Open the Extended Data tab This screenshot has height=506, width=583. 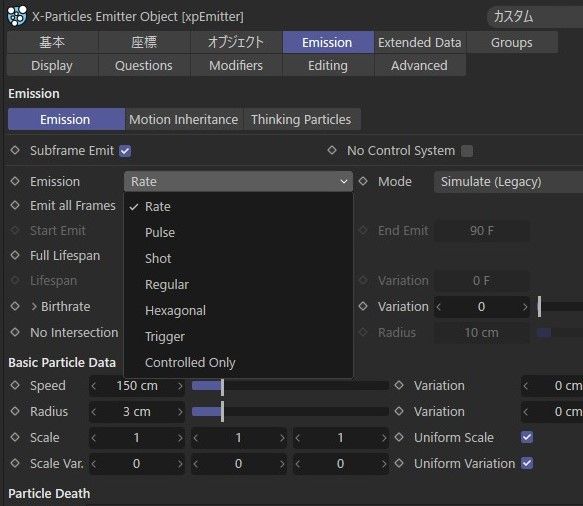[420, 42]
